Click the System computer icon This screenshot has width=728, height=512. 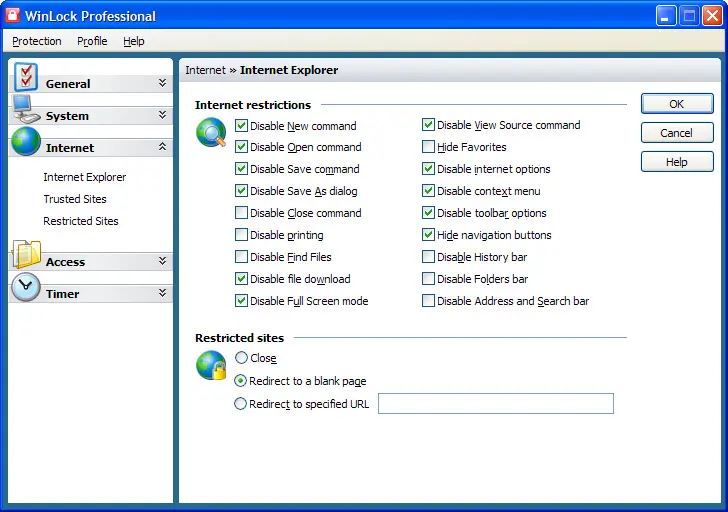tap(26, 108)
